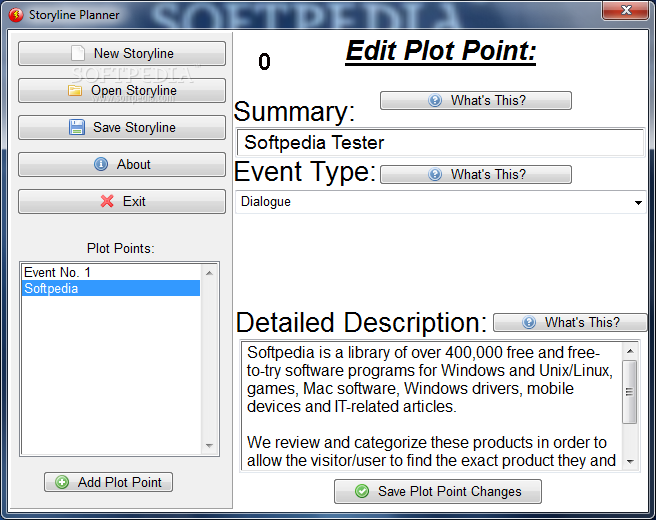Click the Storyline Planner app icon in title bar
Viewport: 656px width, 520px height.
click(16, 15)
